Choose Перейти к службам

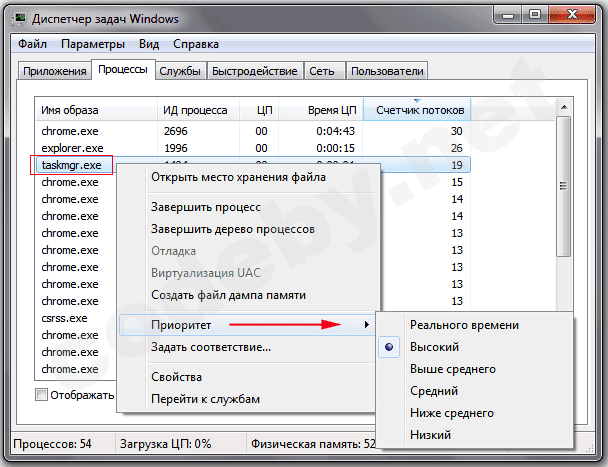coord(248,399)
